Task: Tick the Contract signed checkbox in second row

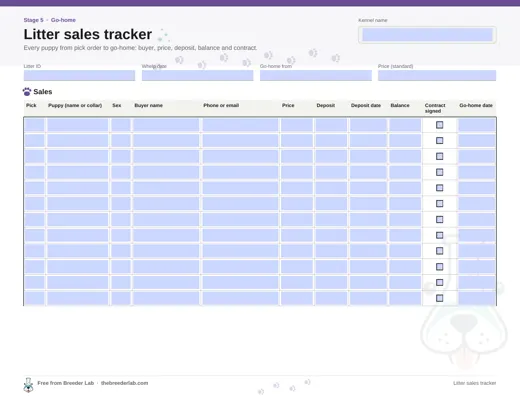Action: 440,141
